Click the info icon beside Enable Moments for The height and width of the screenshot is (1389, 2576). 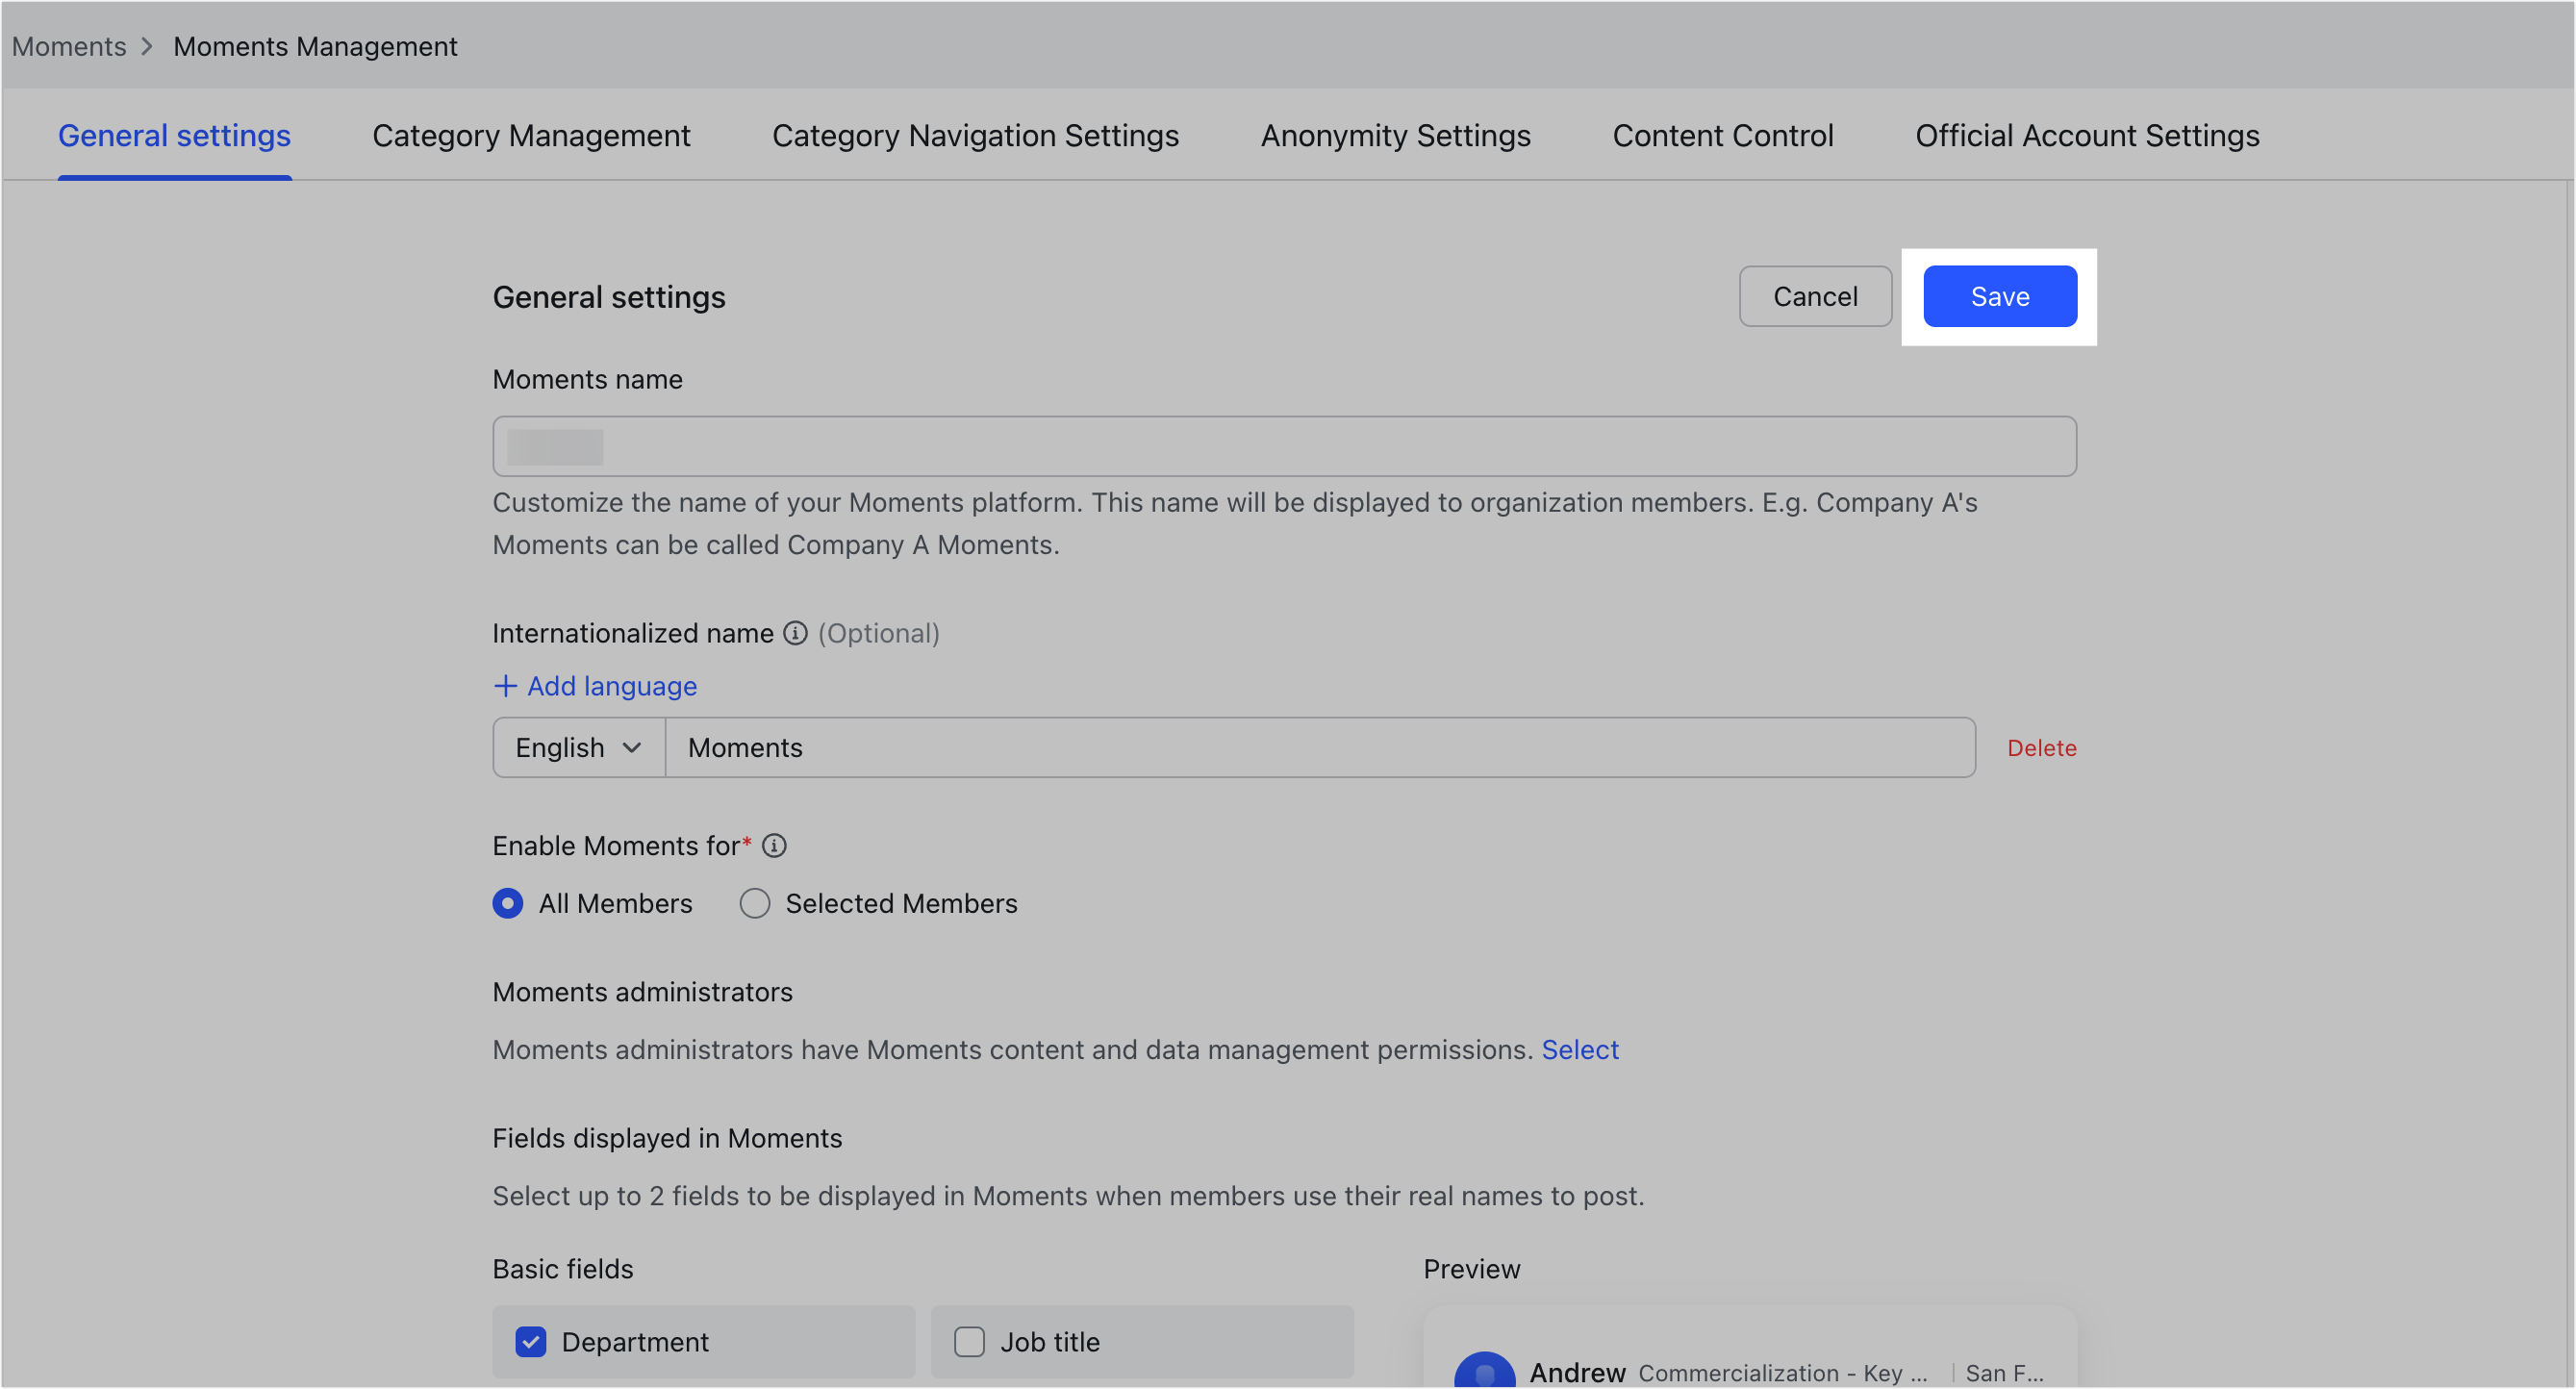(x=774, y=846)
